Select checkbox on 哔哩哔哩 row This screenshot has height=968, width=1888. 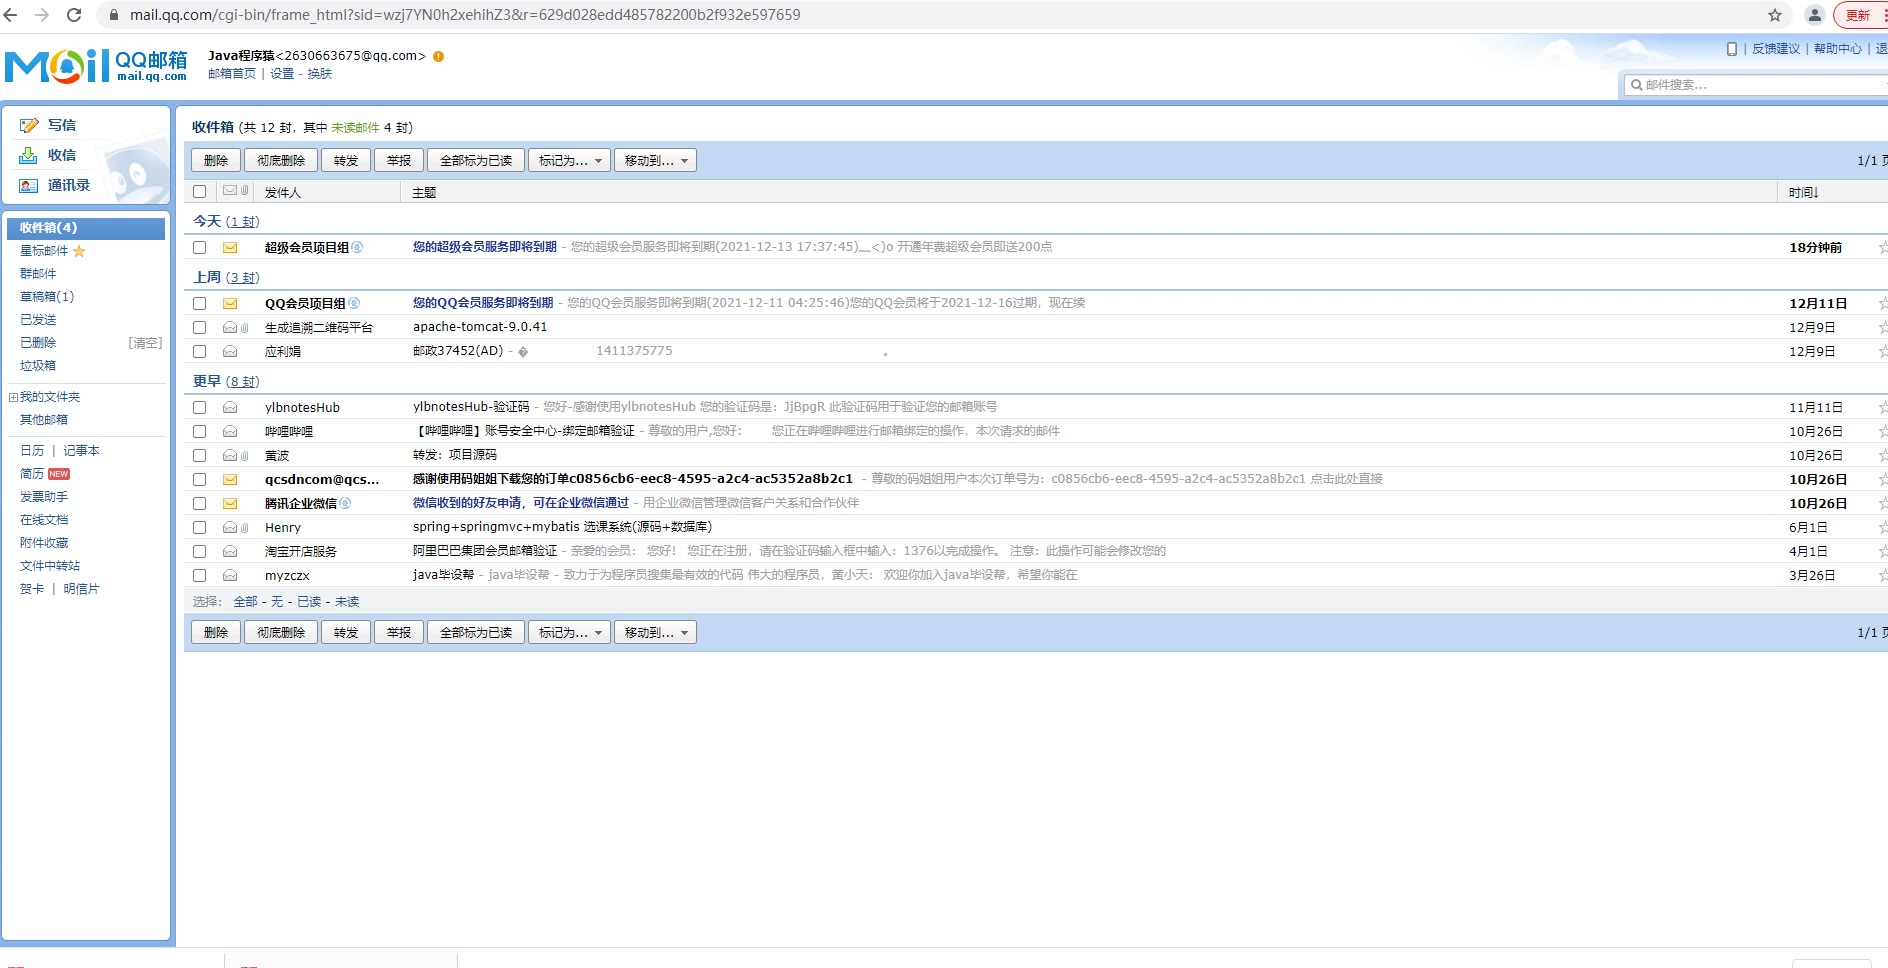[x=199, y=431]
